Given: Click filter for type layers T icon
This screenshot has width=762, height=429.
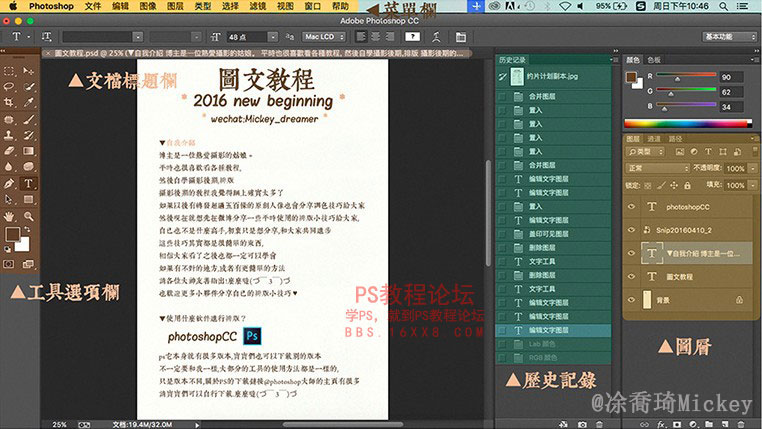Looking at the screenshot, I should [x=708, y=152].
